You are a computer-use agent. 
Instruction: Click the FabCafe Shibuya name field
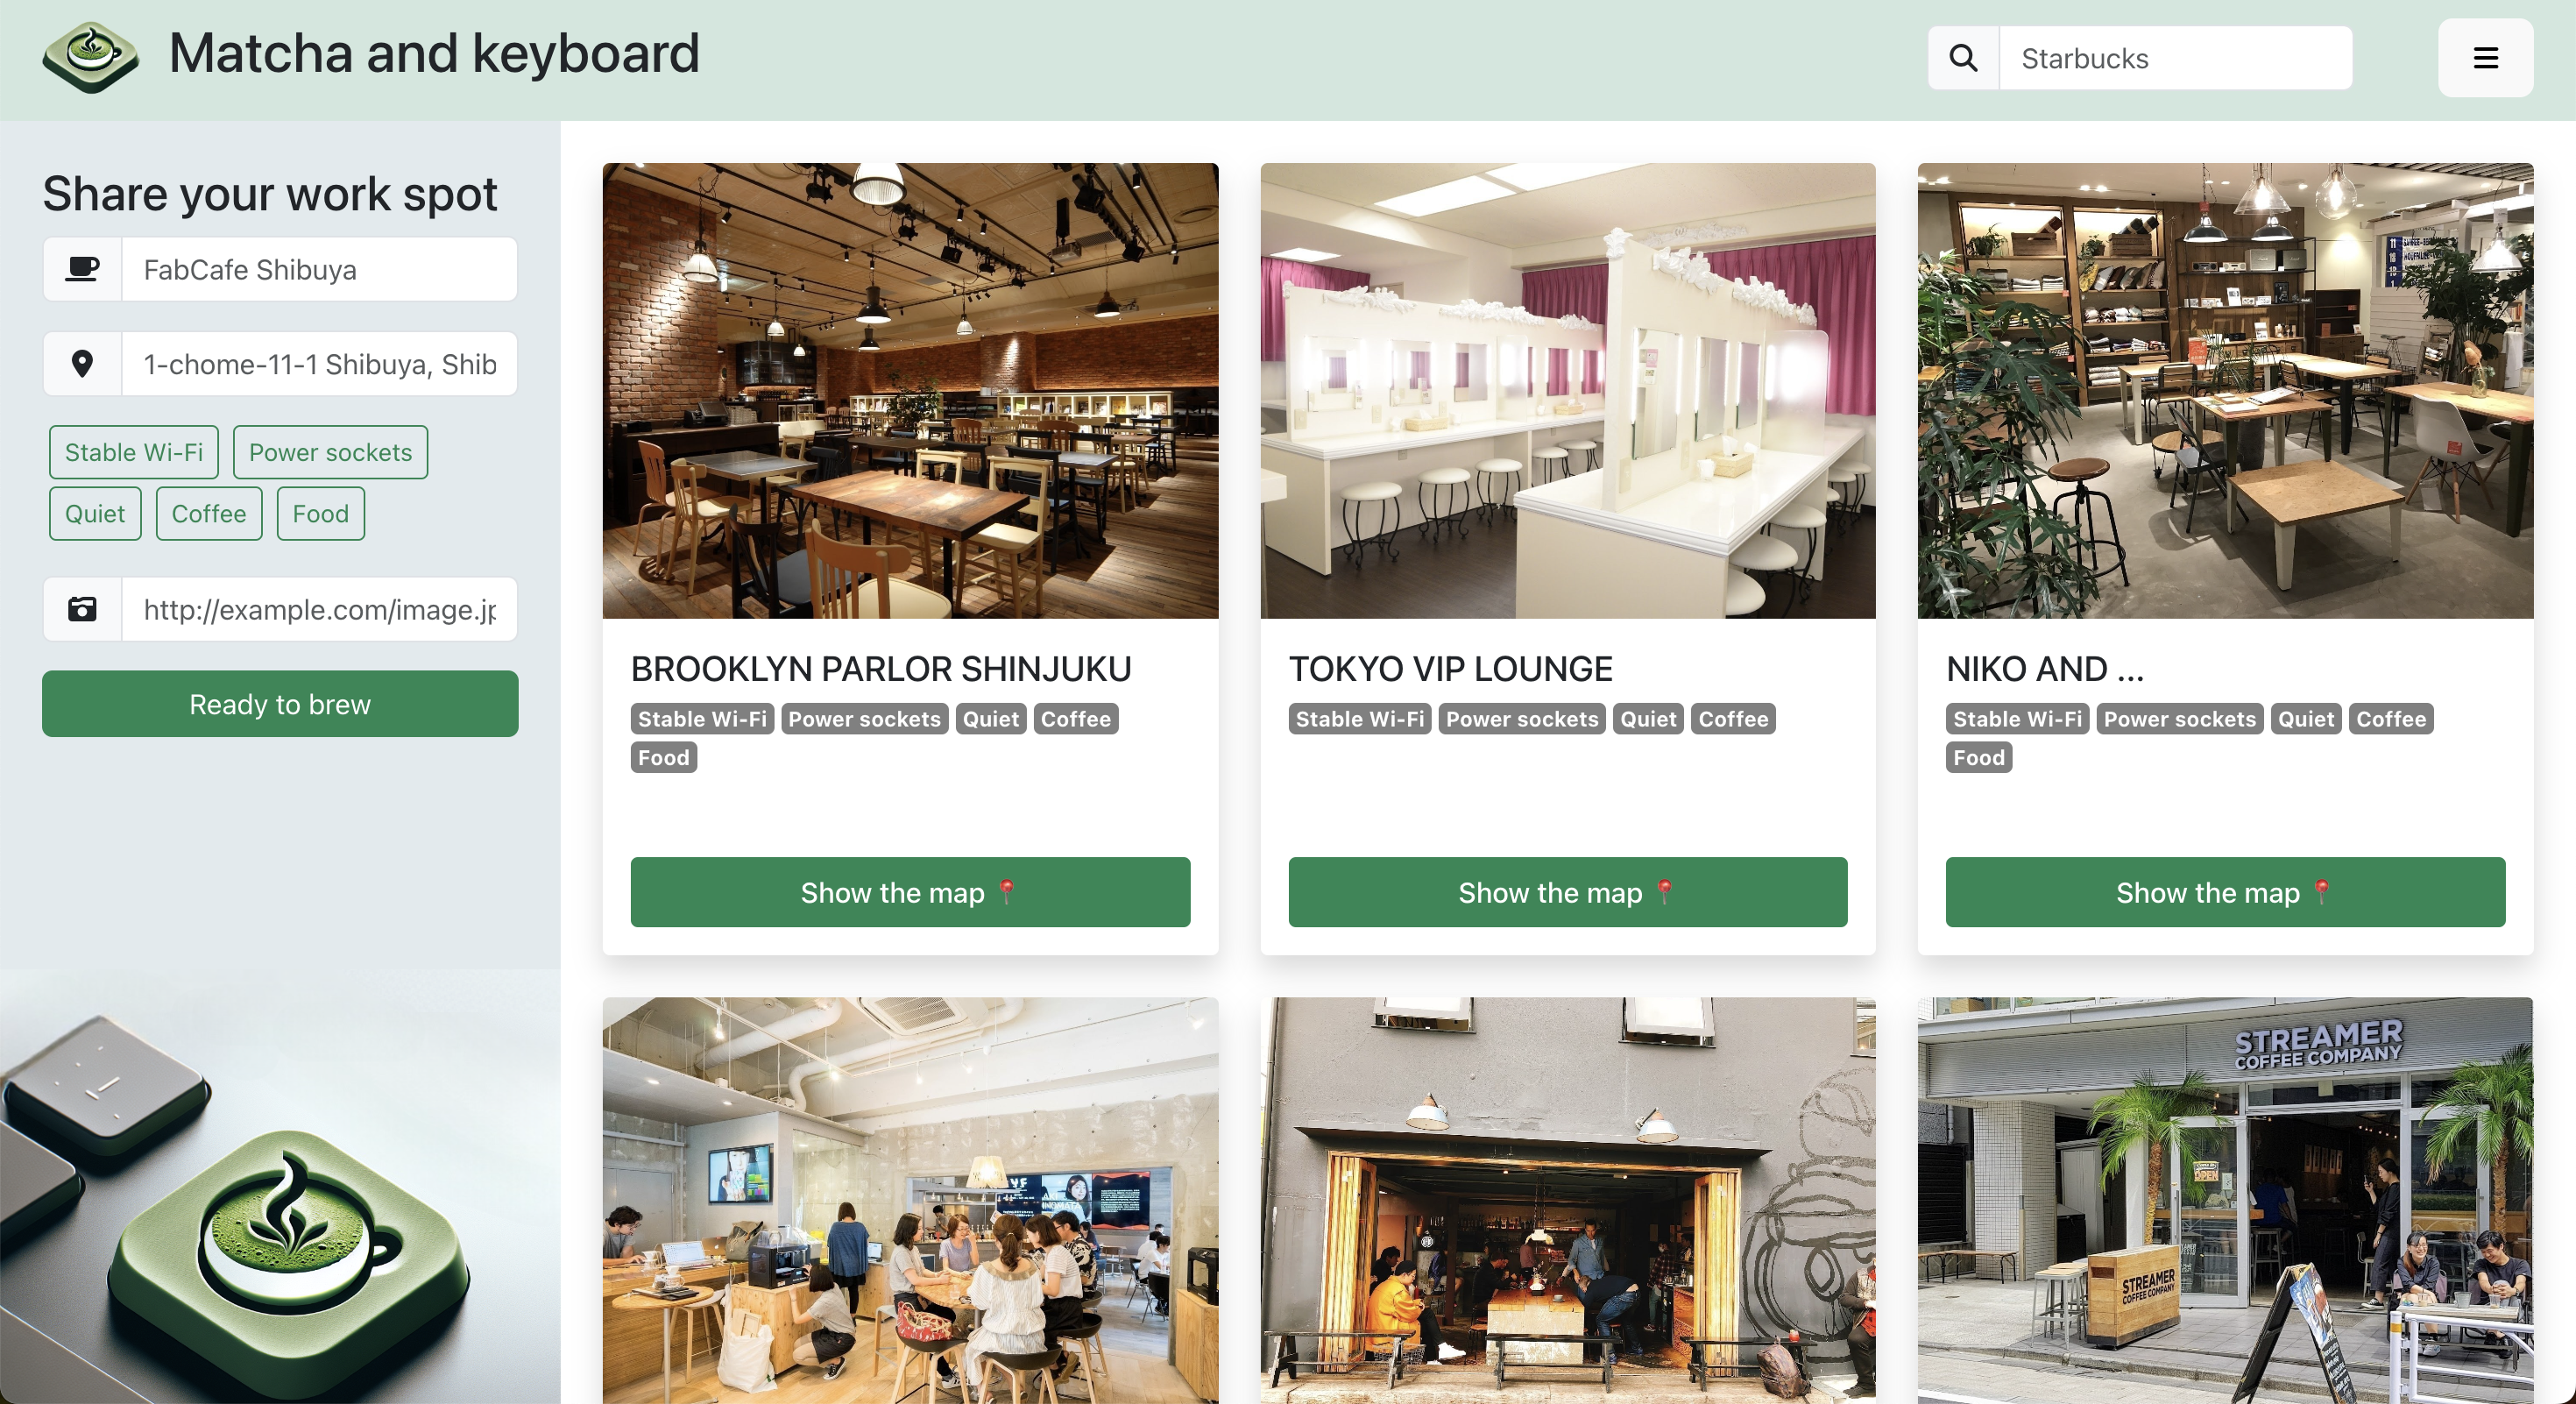(319, 269)
